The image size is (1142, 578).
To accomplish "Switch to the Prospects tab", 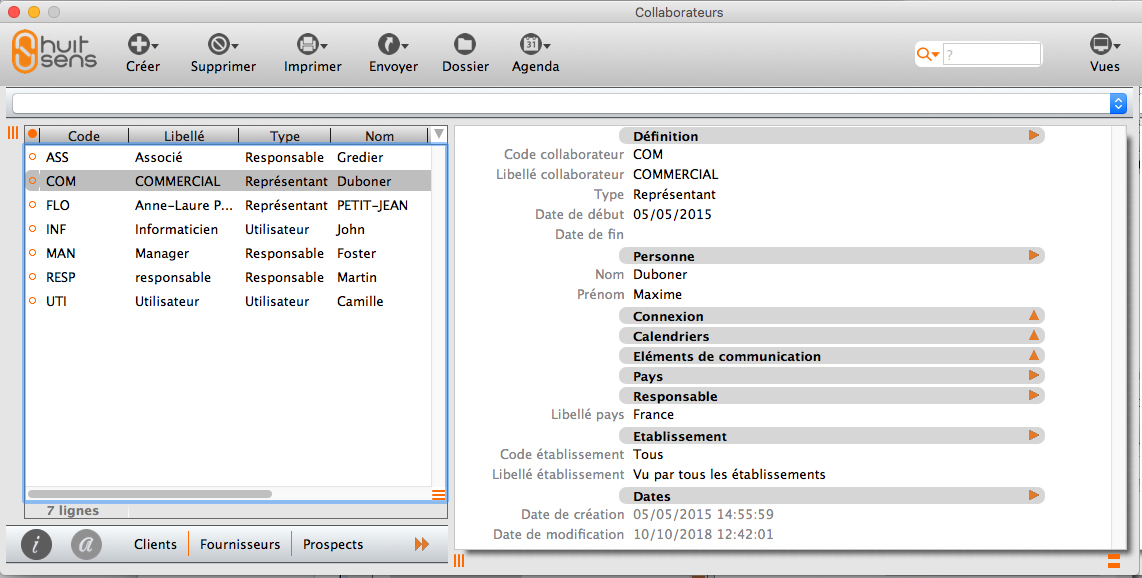I will (333, 545).
